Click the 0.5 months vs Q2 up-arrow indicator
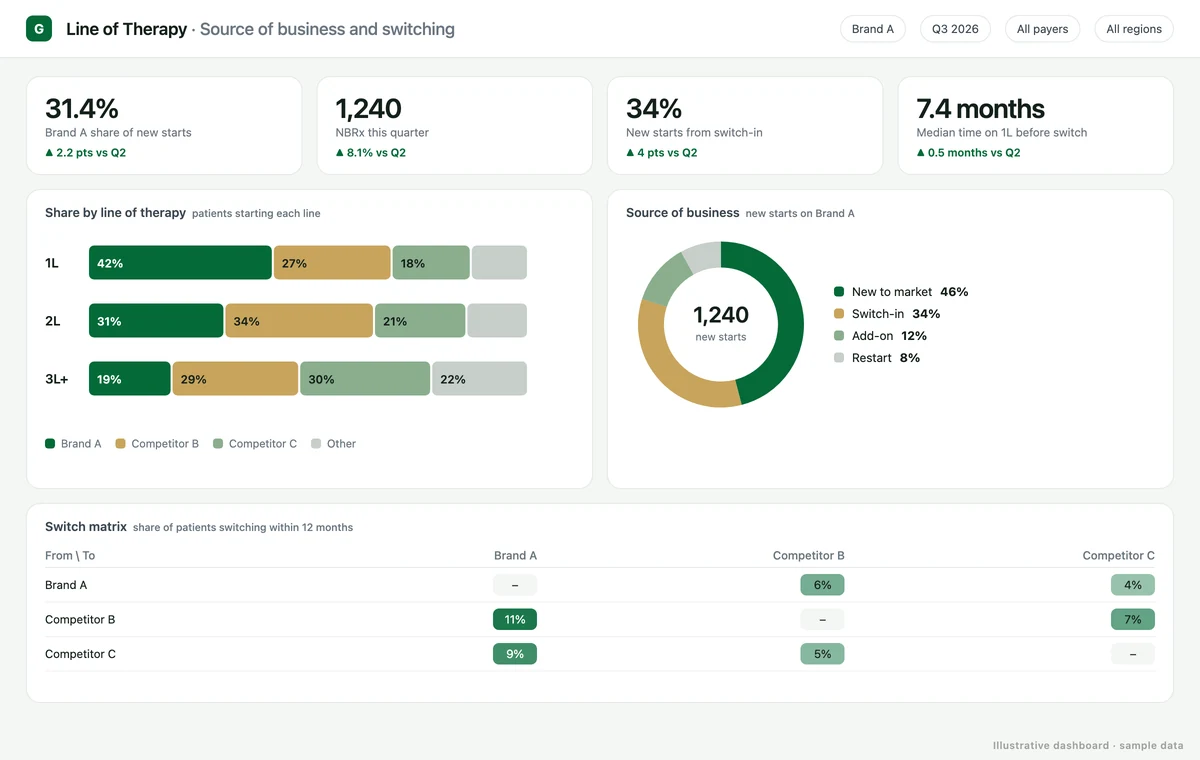 pyautogui.click(x=968, y=153)
